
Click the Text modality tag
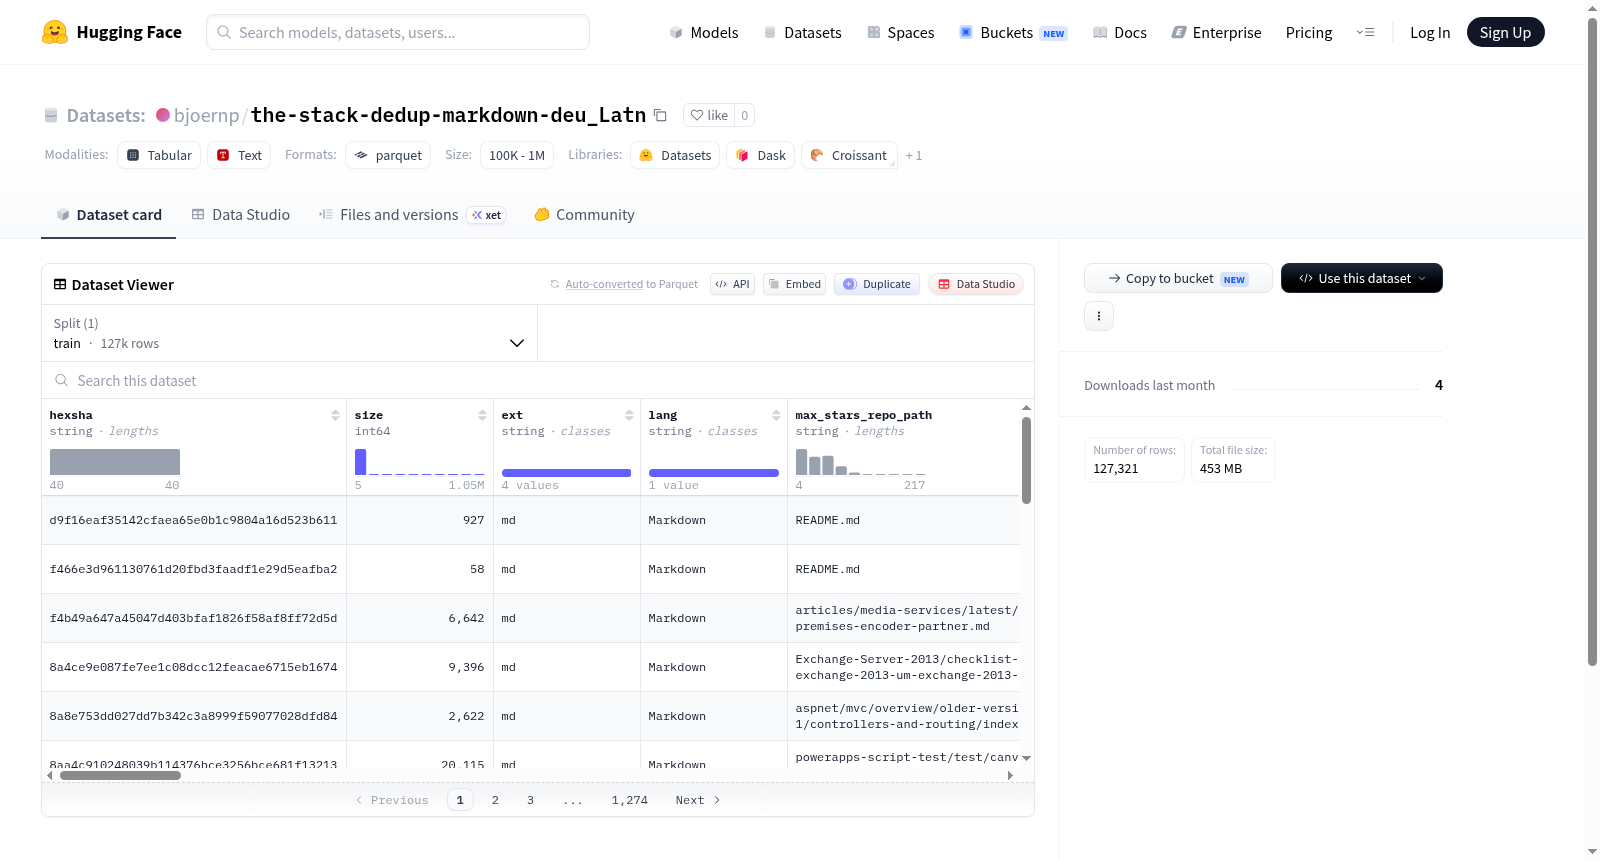click(239, 155)
